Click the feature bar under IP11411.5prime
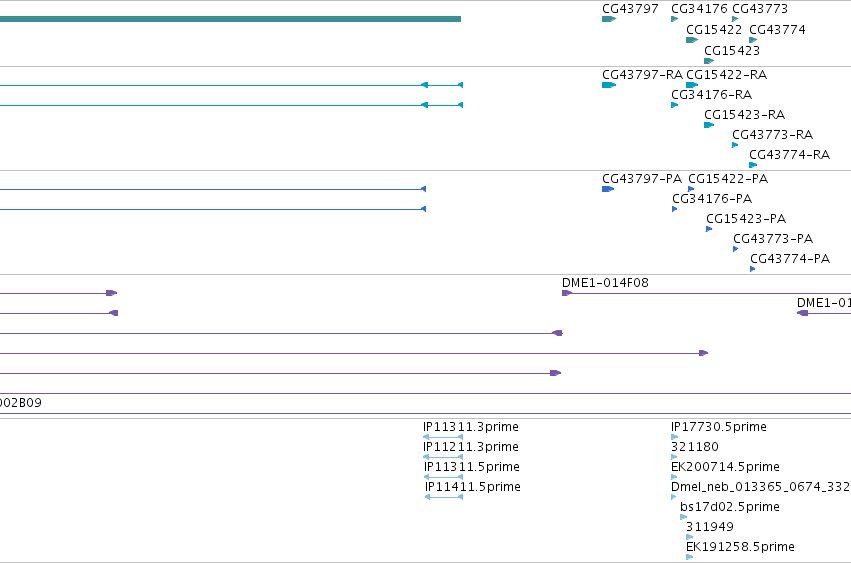The width and height of the screenshot is (851, 563). tap(444, 497)
